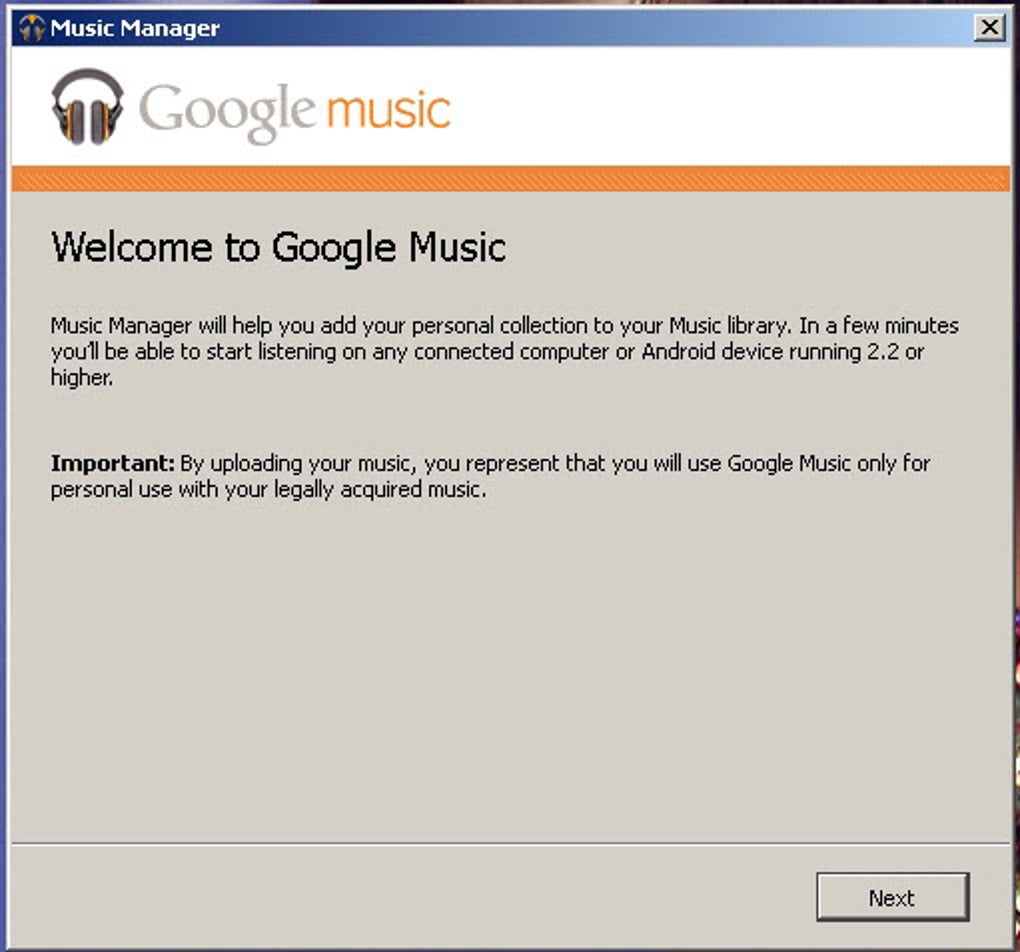The width and height of the screenshot is (1020, 952).
Task: Click the sentence mentioning Android device running 2.2
Action: click(487, 351)
